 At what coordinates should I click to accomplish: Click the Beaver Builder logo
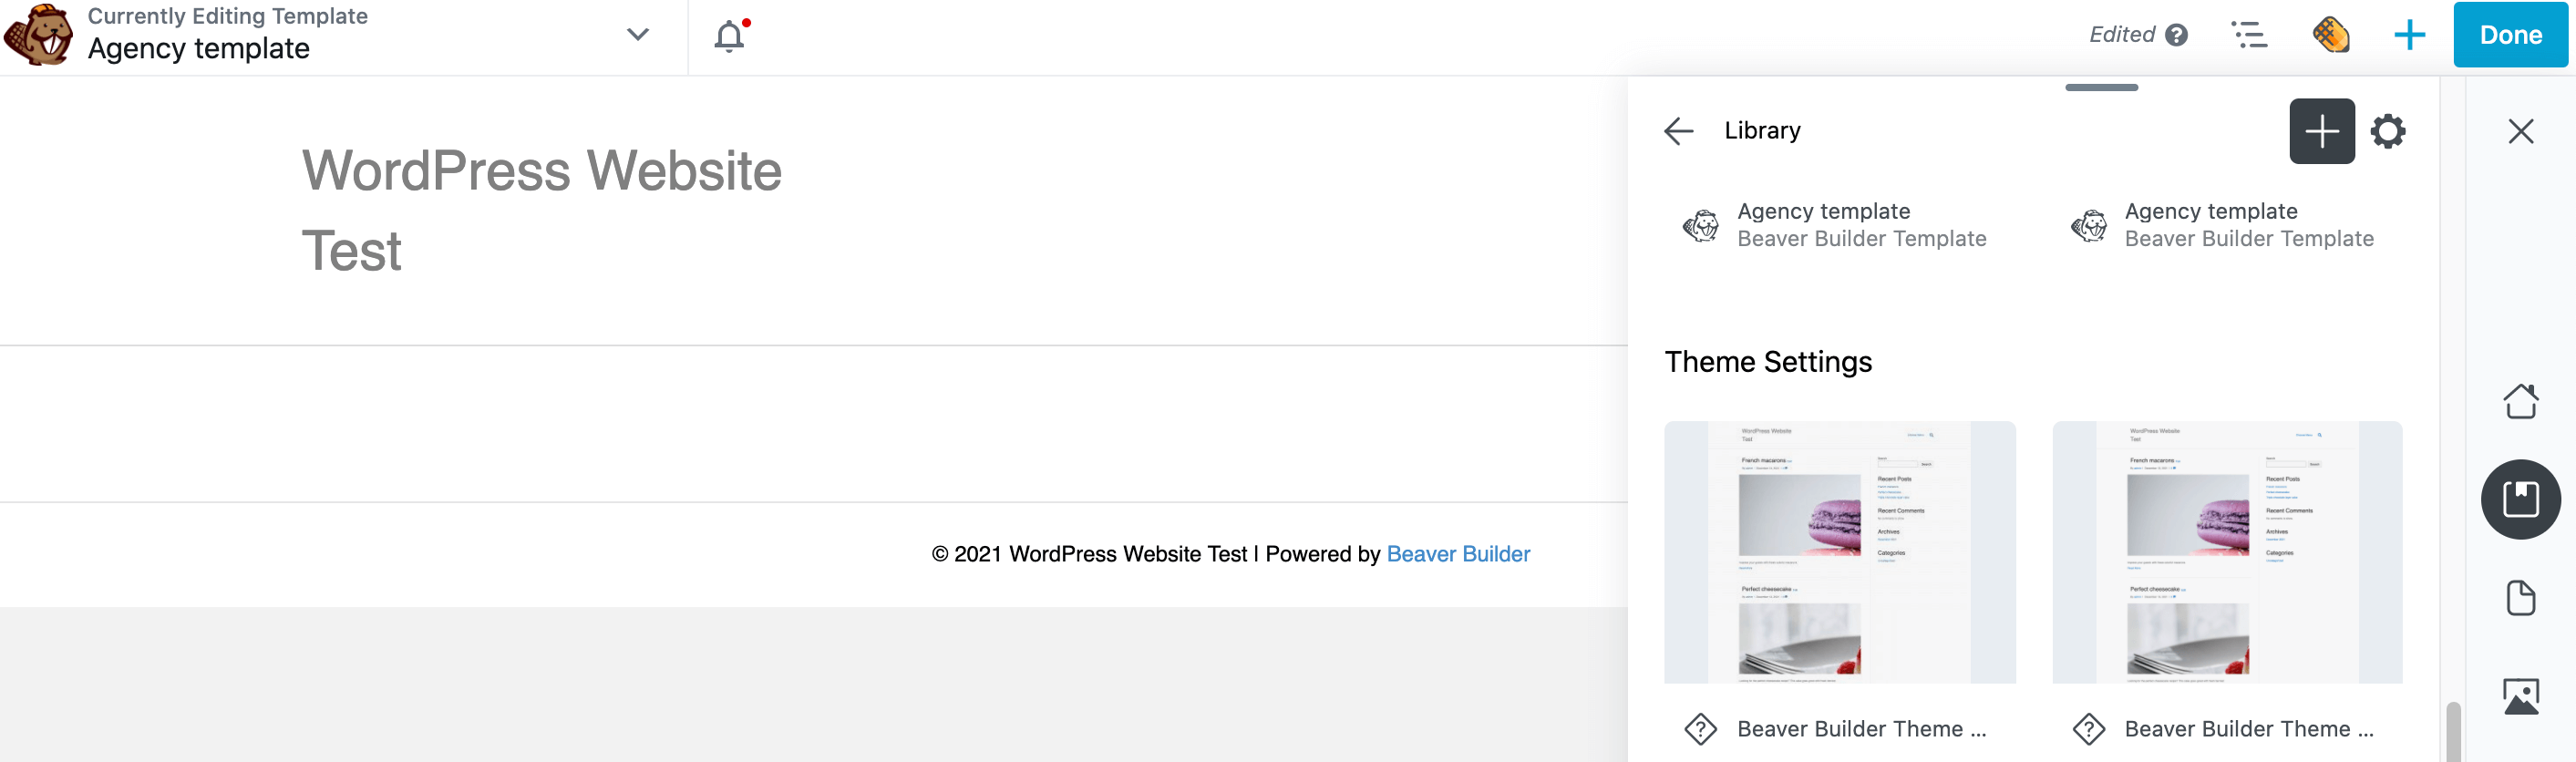38,35
